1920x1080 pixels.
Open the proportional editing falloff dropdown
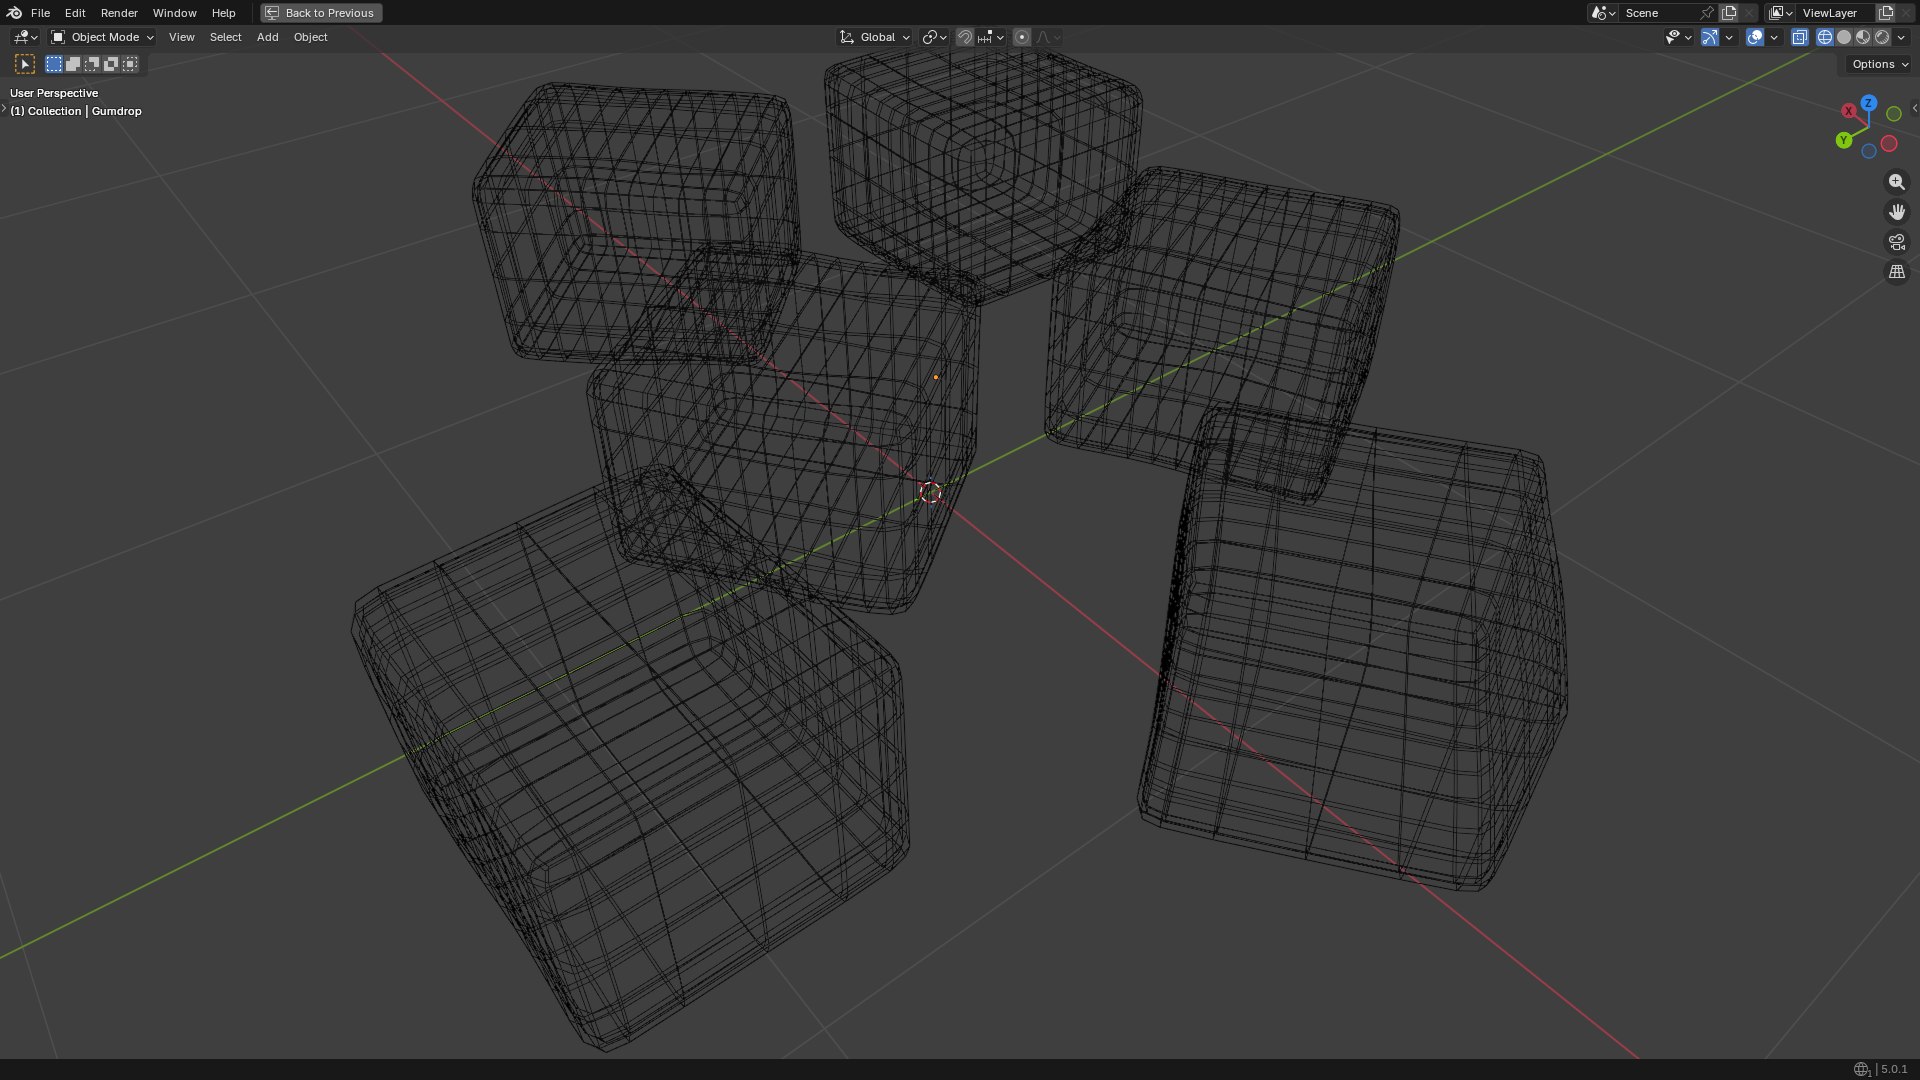click(x=1048, y=37)
